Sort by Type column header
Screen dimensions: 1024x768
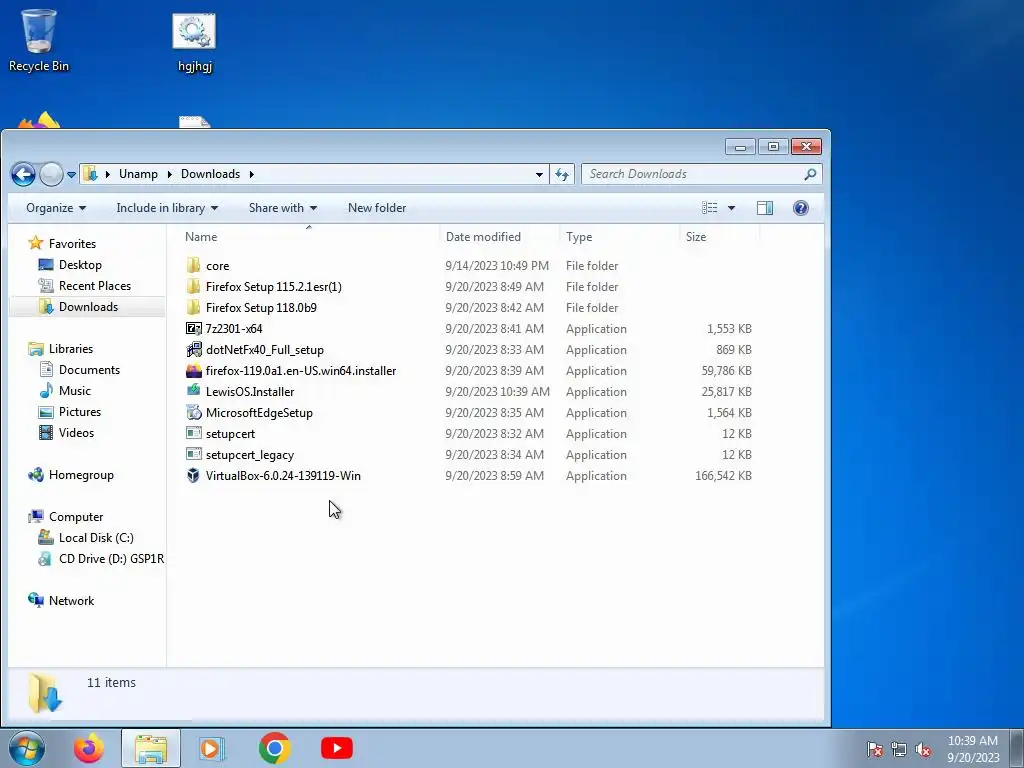pyautogui.click(x=579, y=237)
